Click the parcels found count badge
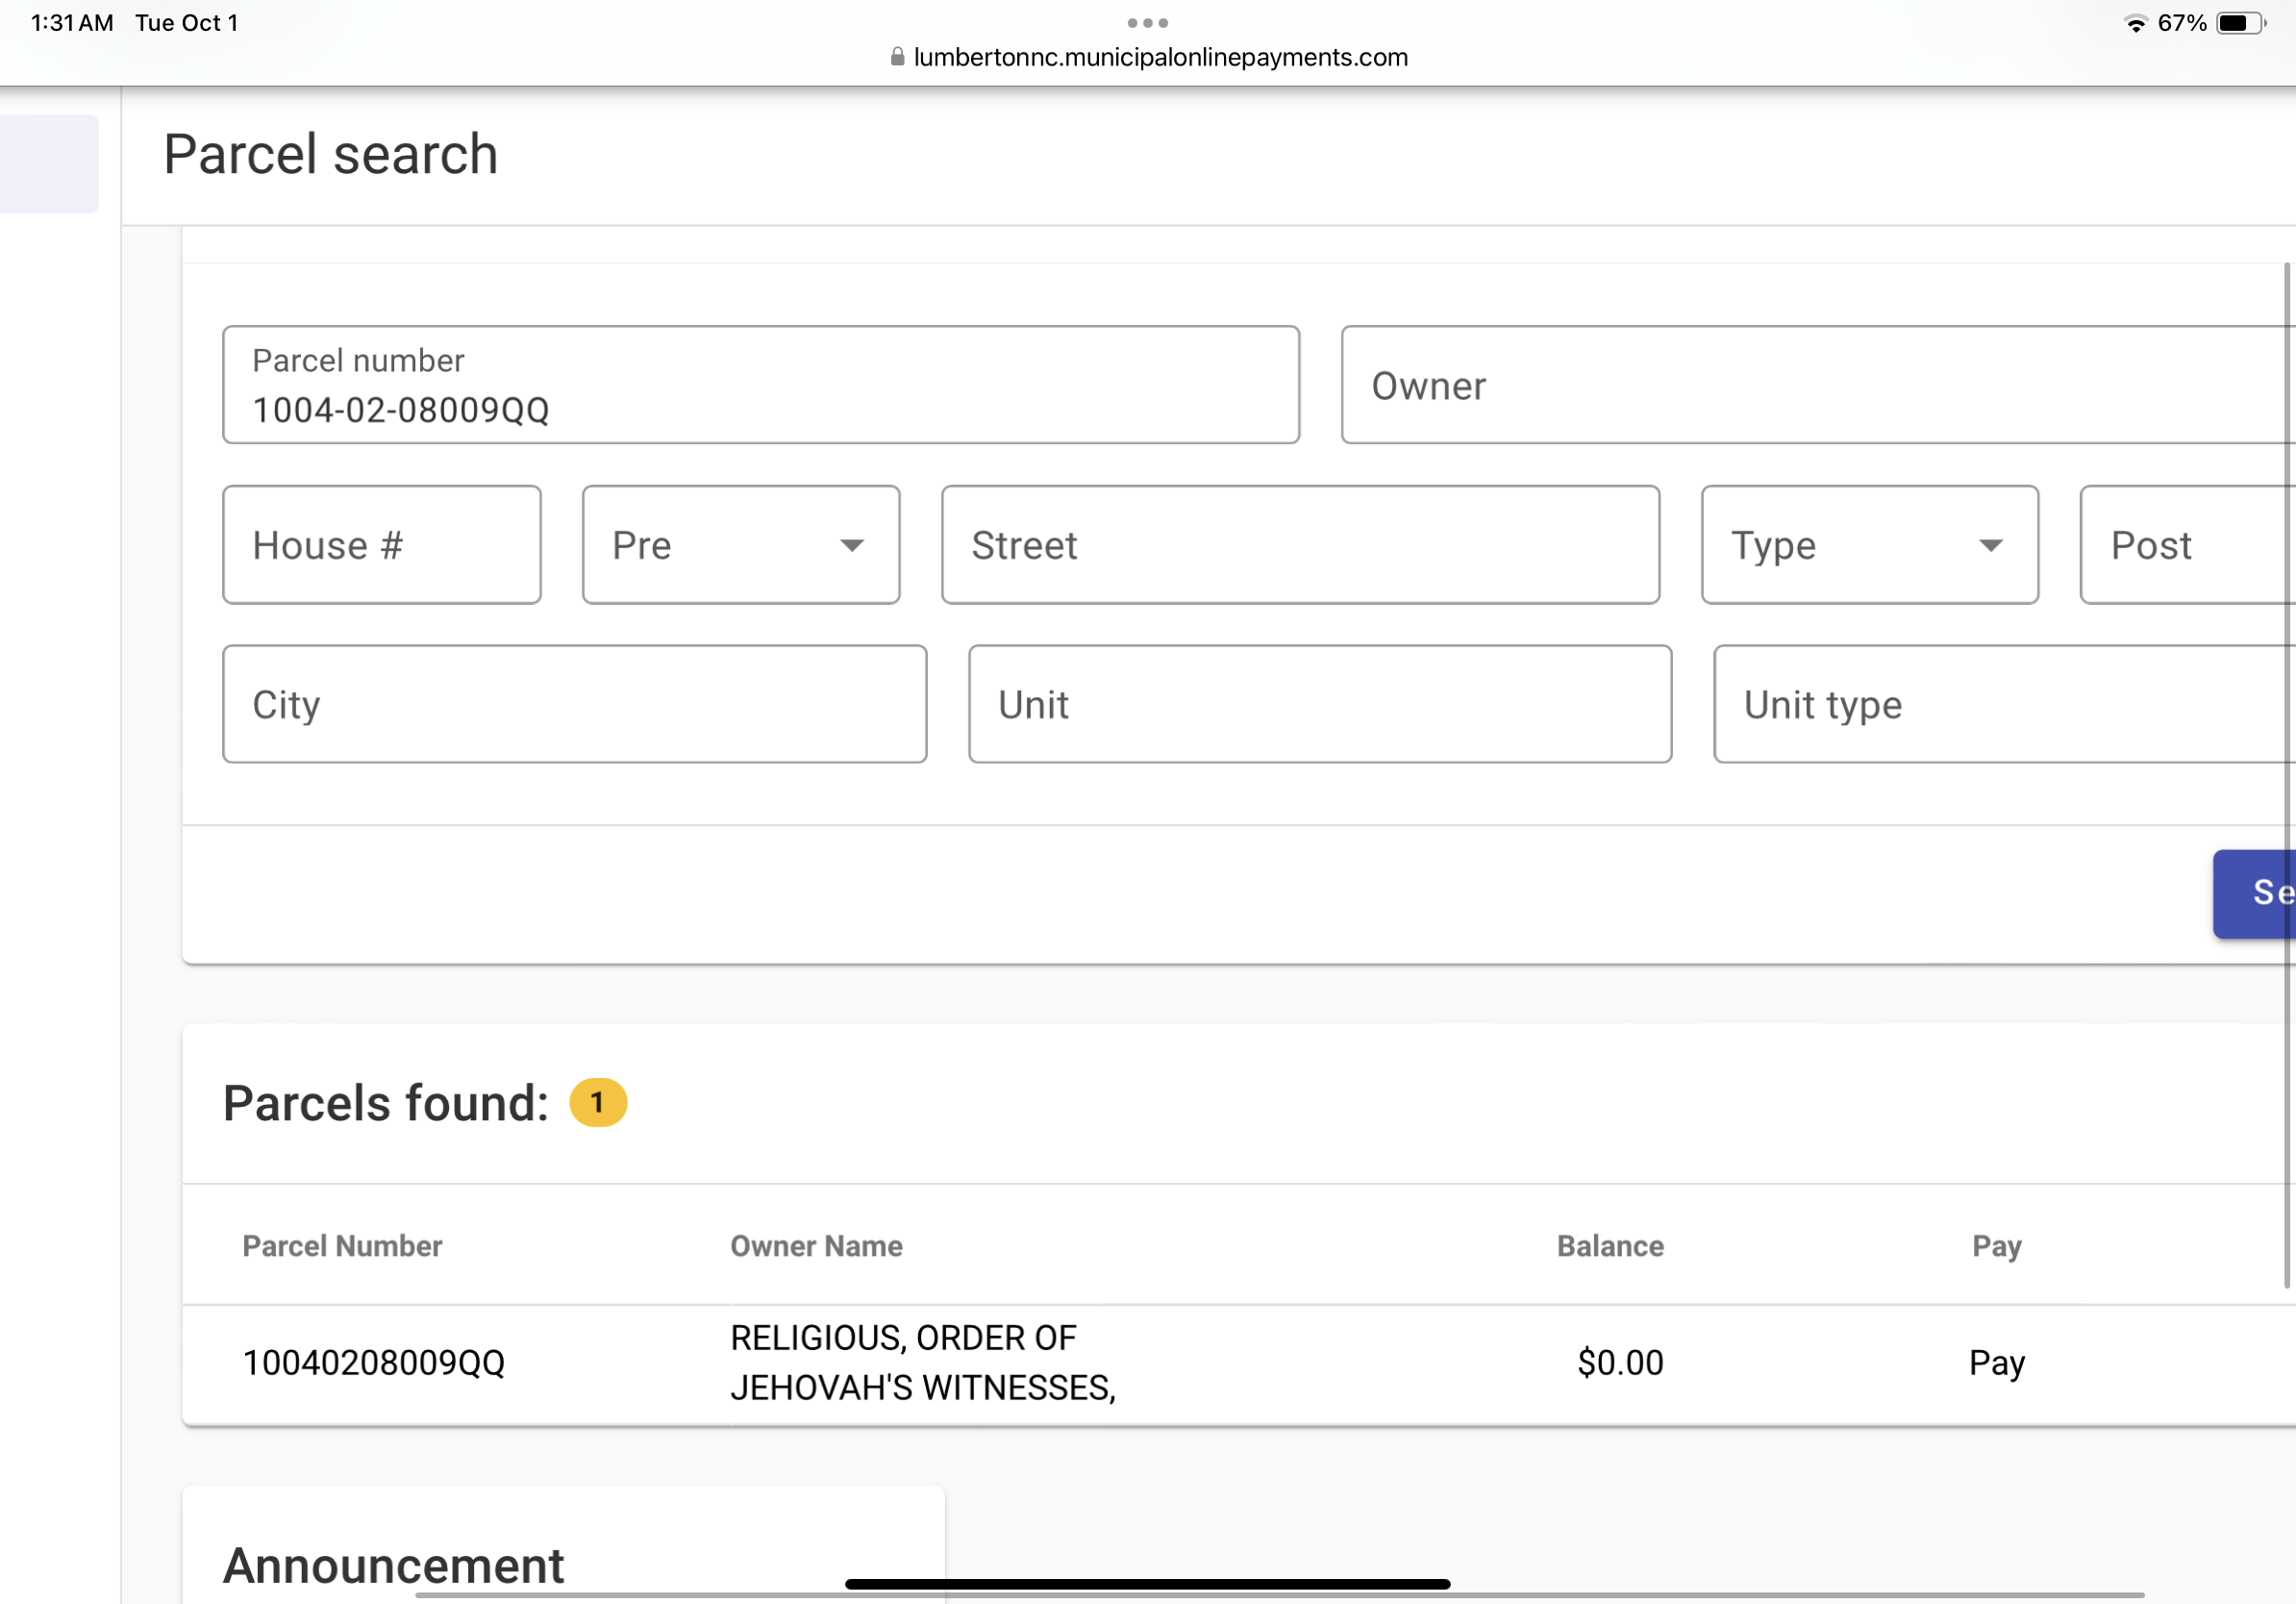This screenshot has width=2296, height=1604. (x=598, y=1103)
